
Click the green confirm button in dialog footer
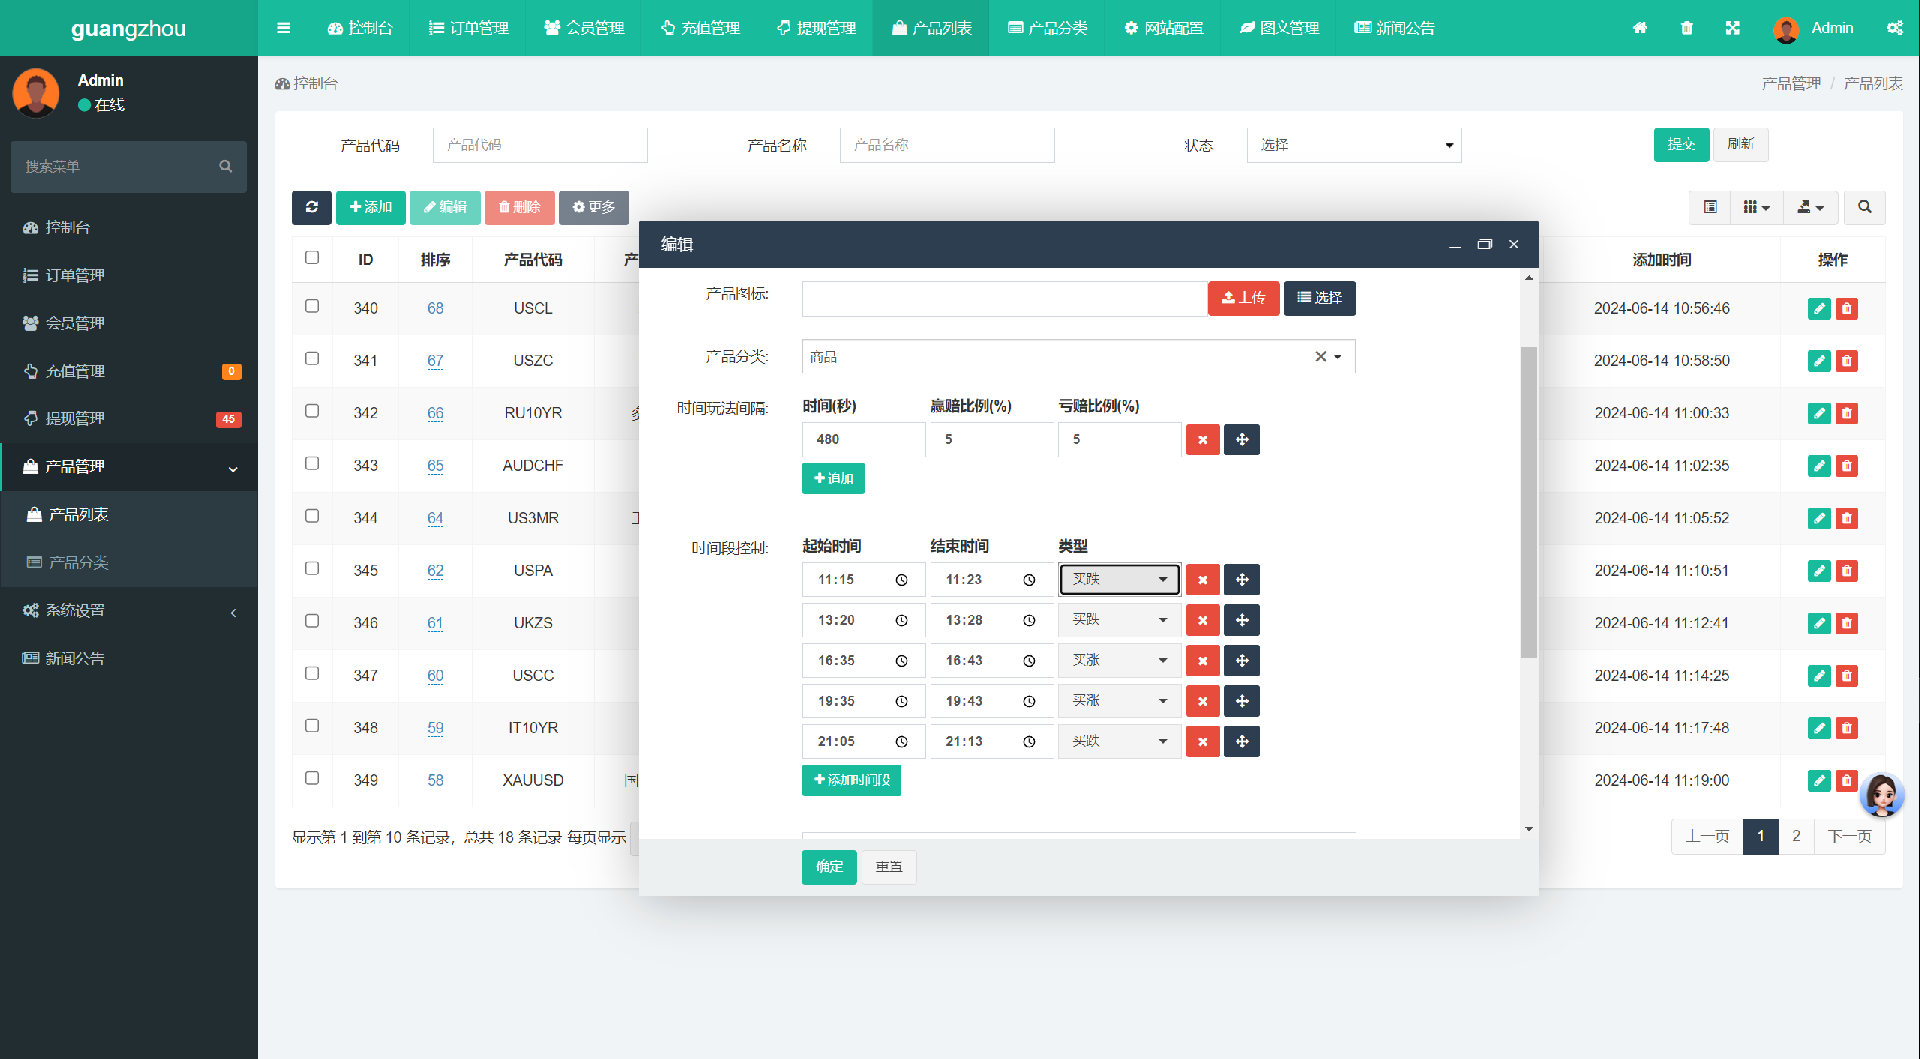(829, 867)
